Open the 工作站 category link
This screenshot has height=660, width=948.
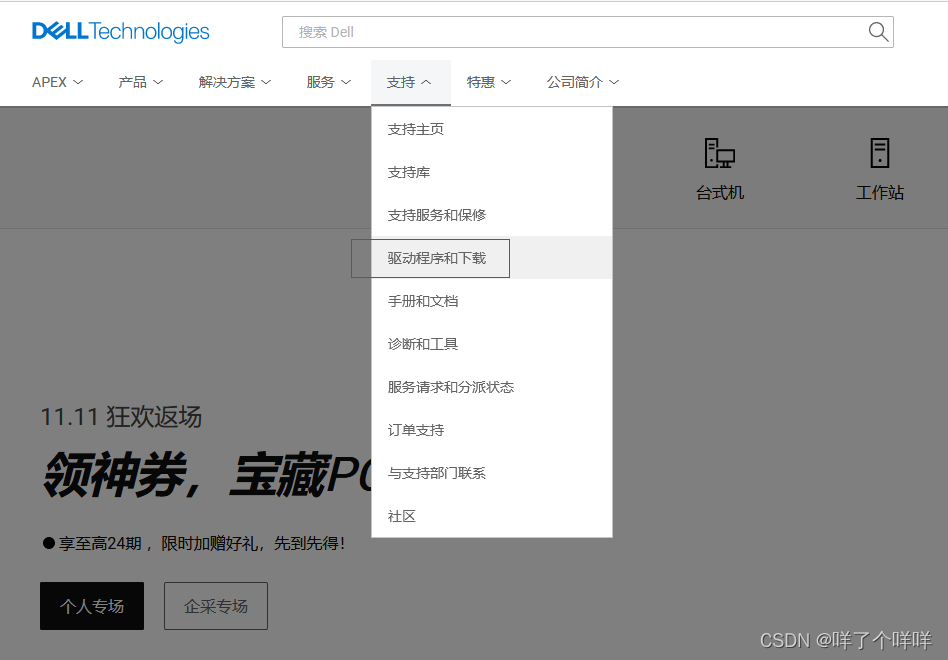point(880,193)
